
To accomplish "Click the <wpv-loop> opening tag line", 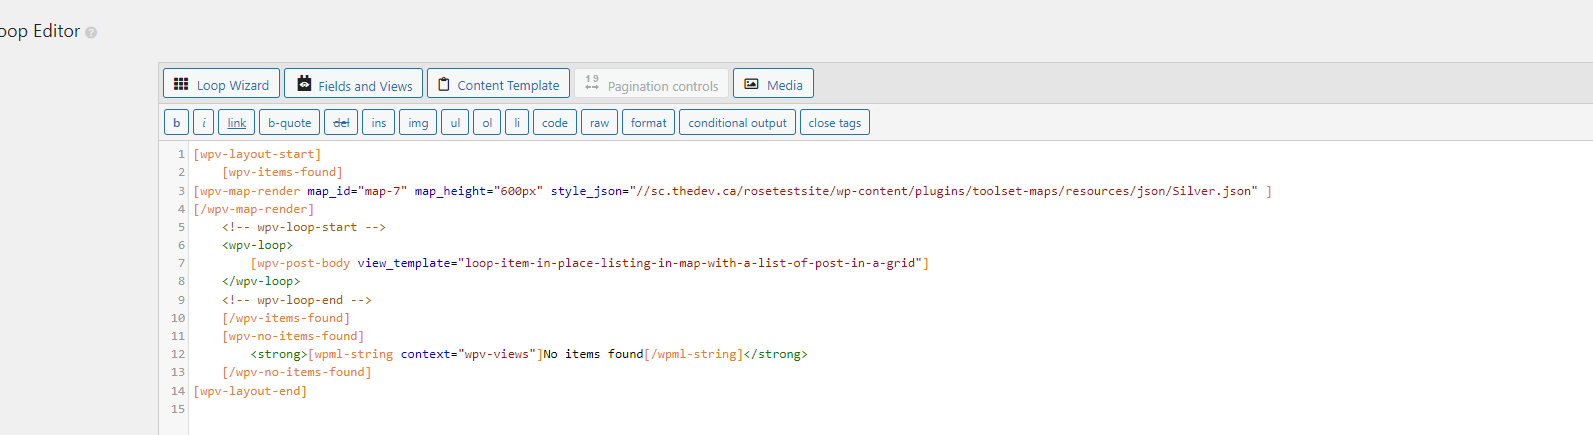I will coord(257,245).
